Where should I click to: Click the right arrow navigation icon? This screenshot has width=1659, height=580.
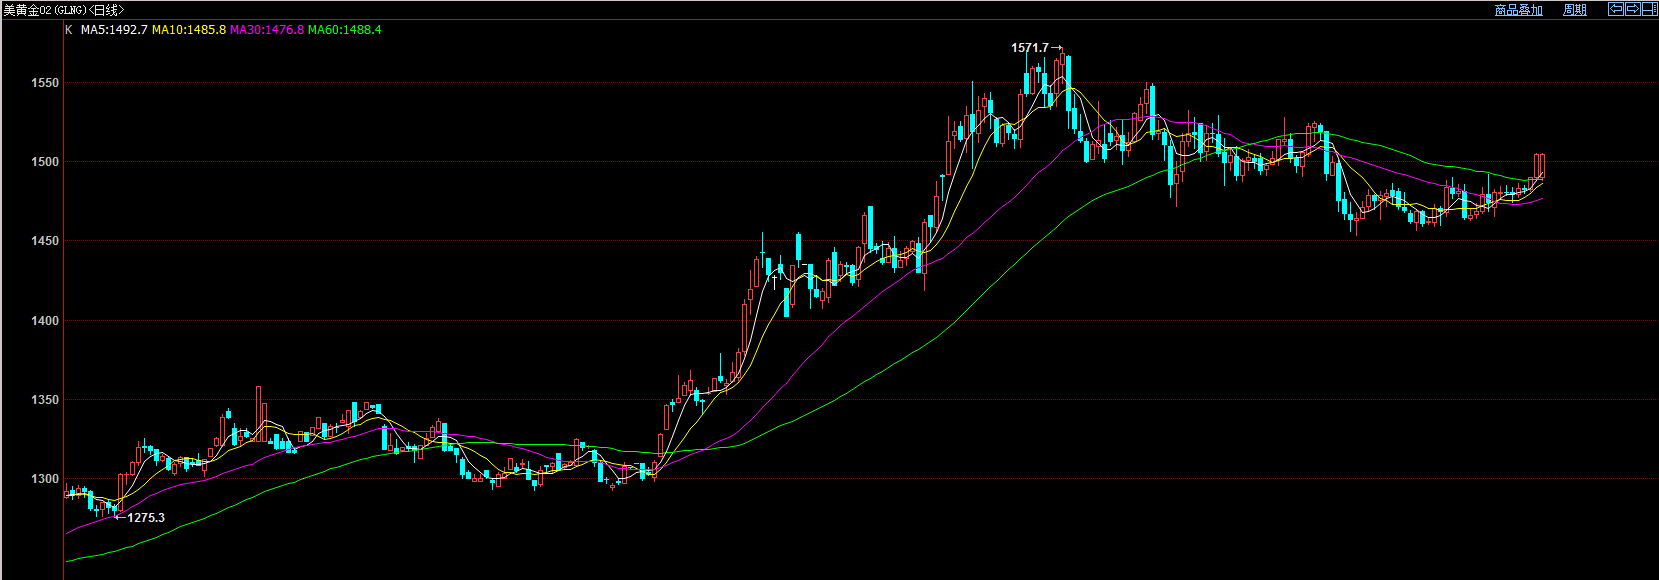(x=1632, y=9)
